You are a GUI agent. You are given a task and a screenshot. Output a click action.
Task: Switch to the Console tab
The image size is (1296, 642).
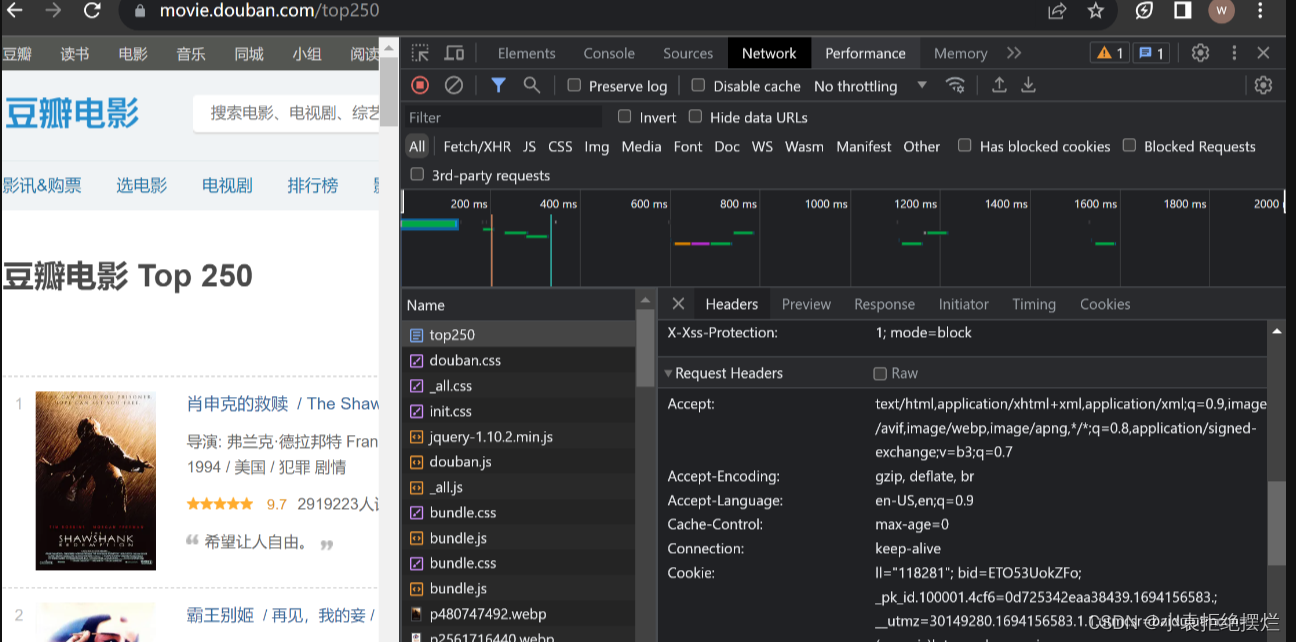[609, 53]
